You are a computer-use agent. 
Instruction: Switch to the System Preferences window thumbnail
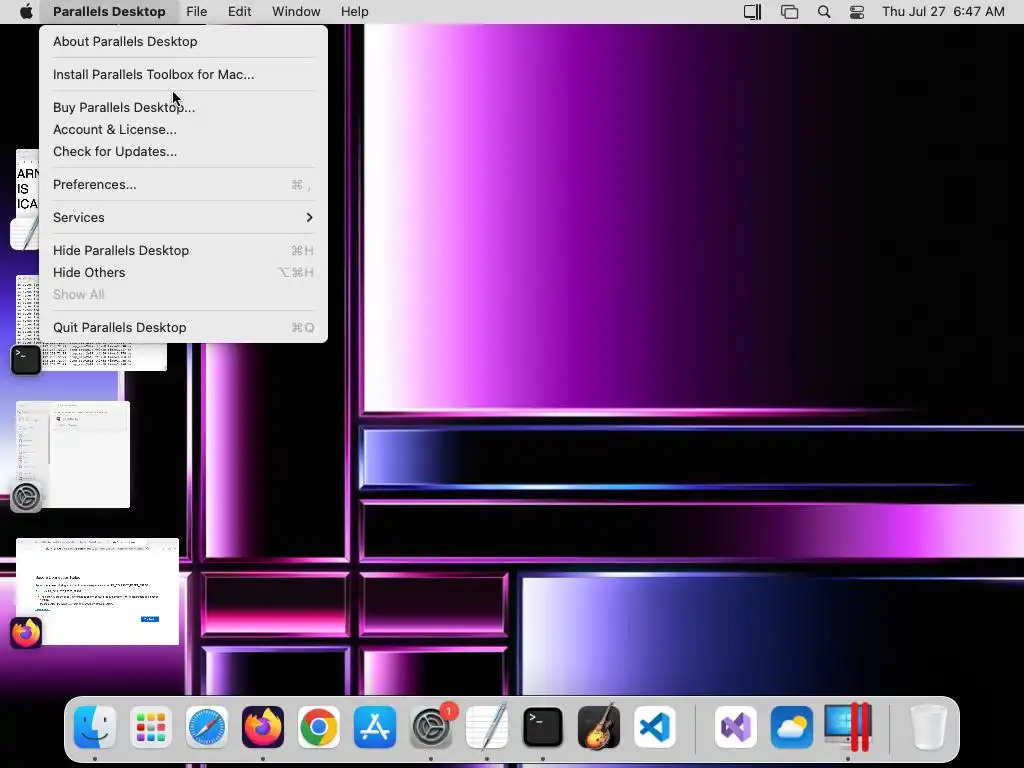click(x=73, y=455)
